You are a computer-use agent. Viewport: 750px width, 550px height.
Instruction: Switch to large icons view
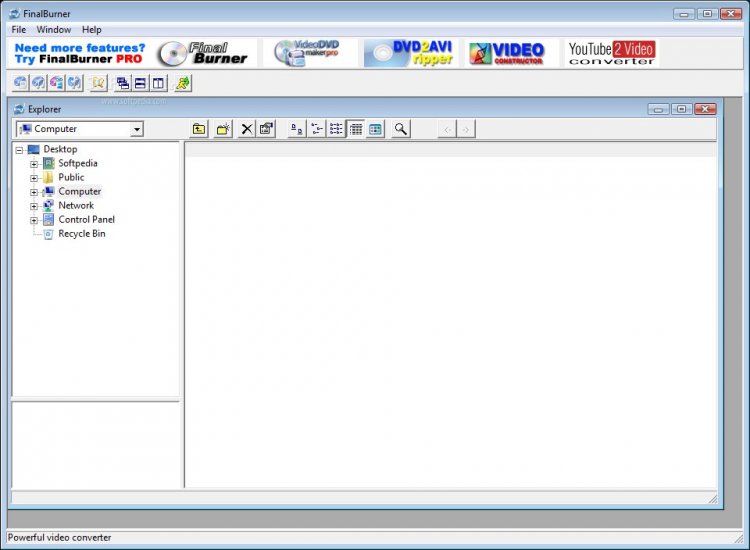pyautogui.click(x=297, y=129)
